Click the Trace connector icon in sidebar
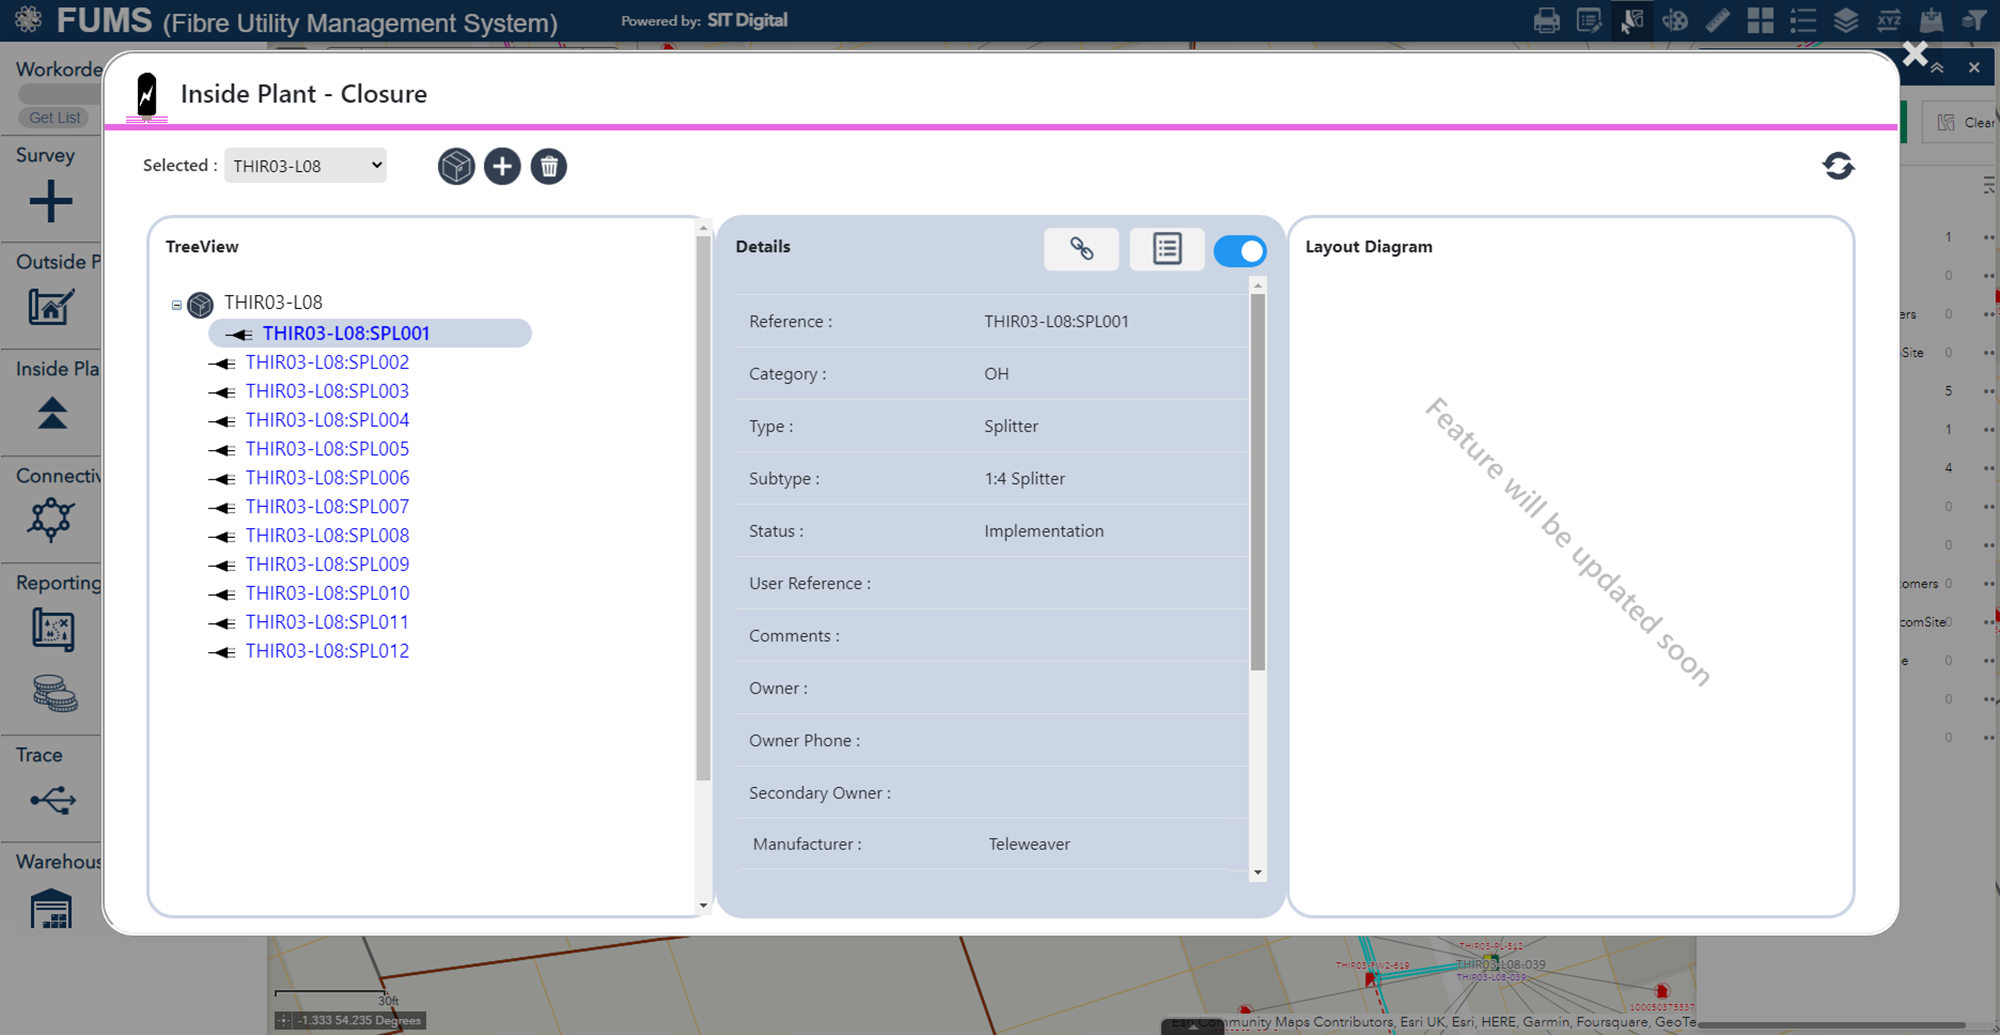This screenshot has width=2000, height=1035. 52,800
